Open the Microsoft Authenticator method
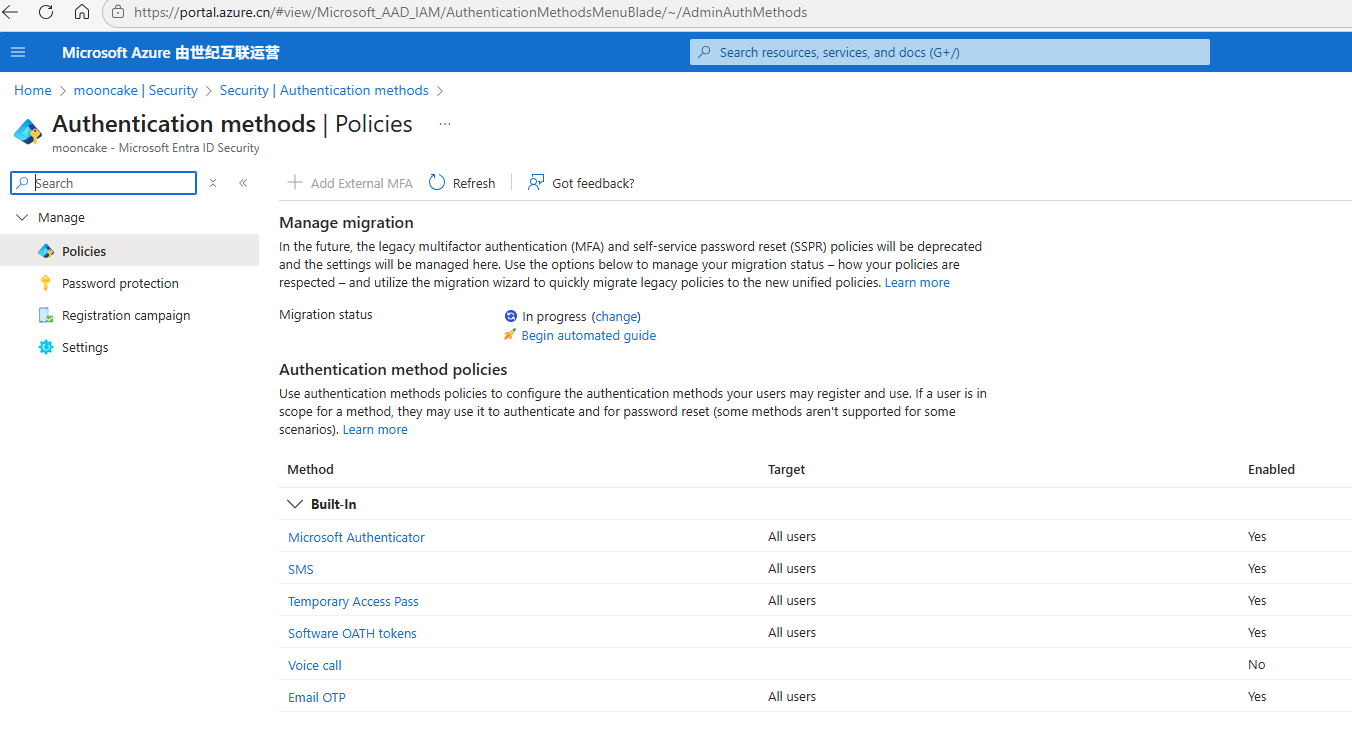Image resolution: width=1352 pixels, height=732 pixels. pyautogui.click(x=356, y=537)
